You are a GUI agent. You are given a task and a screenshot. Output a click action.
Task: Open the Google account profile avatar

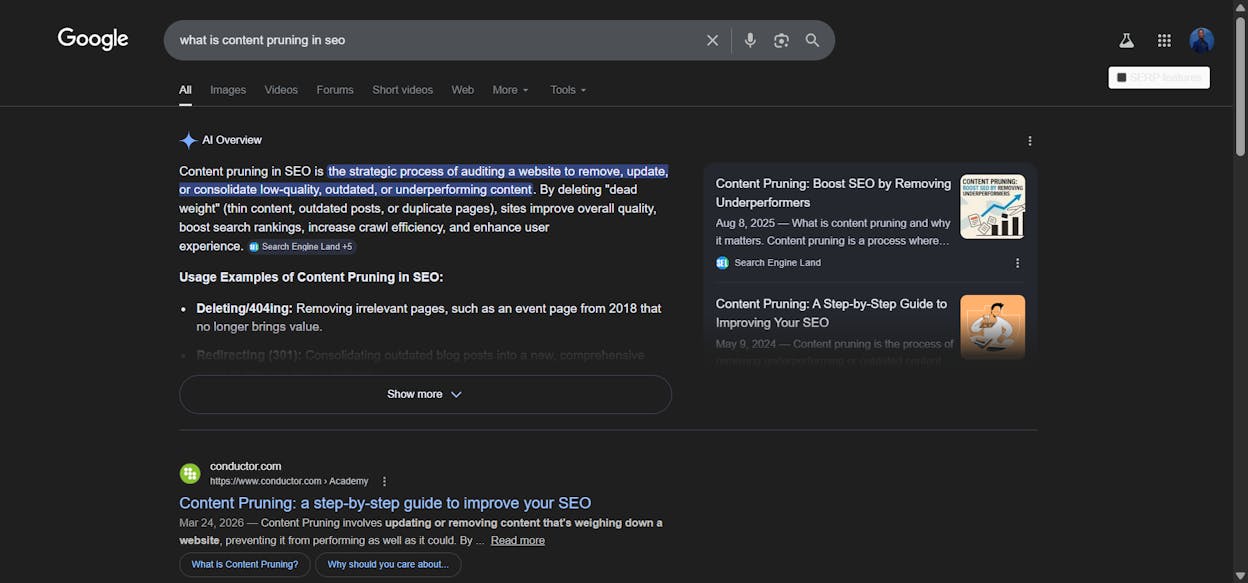pyautogui.click(x=1201, y=40)
